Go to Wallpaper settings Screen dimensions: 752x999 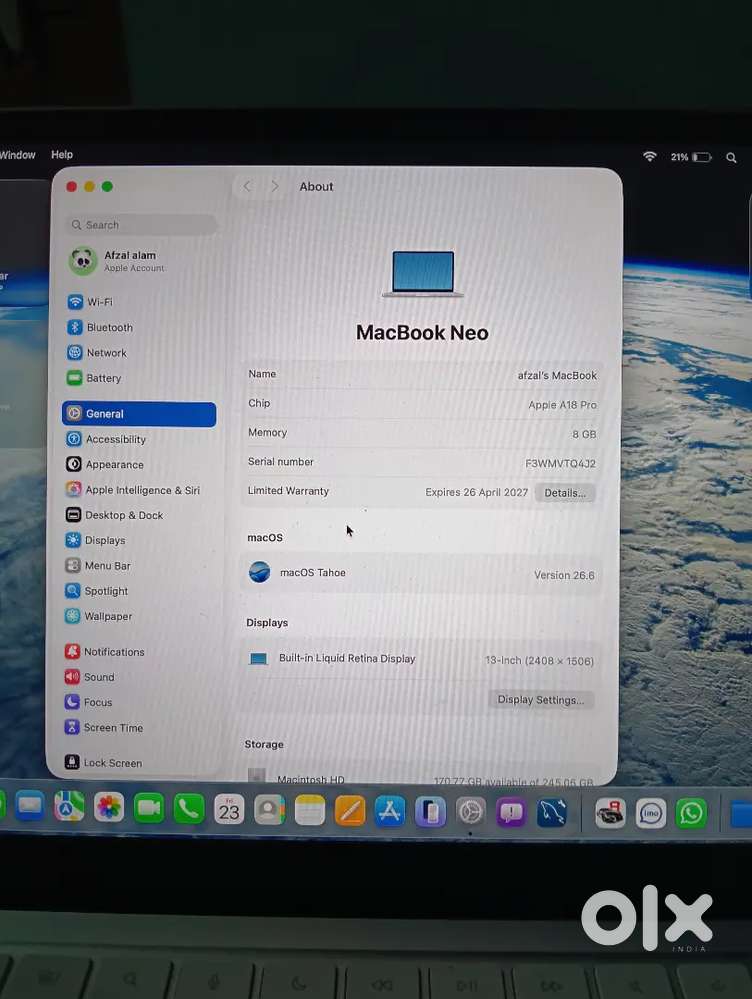tap(98, 616)
